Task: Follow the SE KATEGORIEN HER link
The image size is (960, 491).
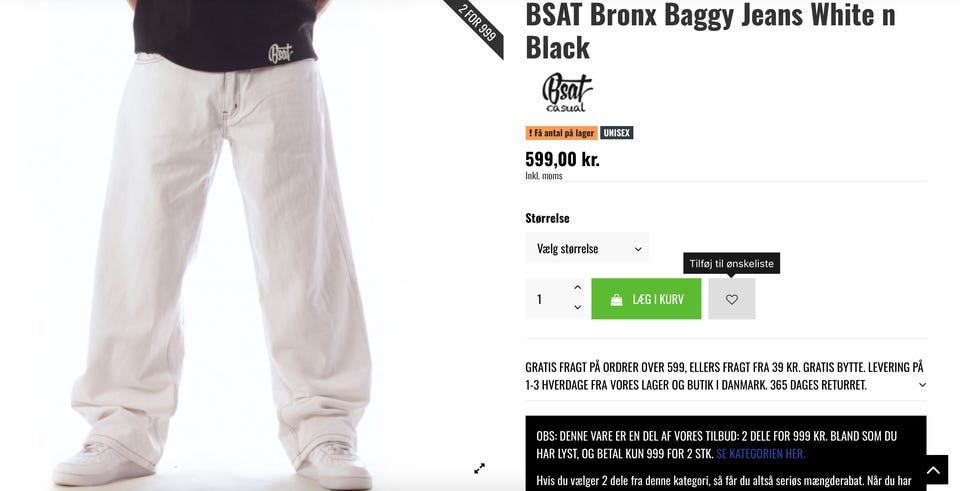Action: tap(760, 454)
